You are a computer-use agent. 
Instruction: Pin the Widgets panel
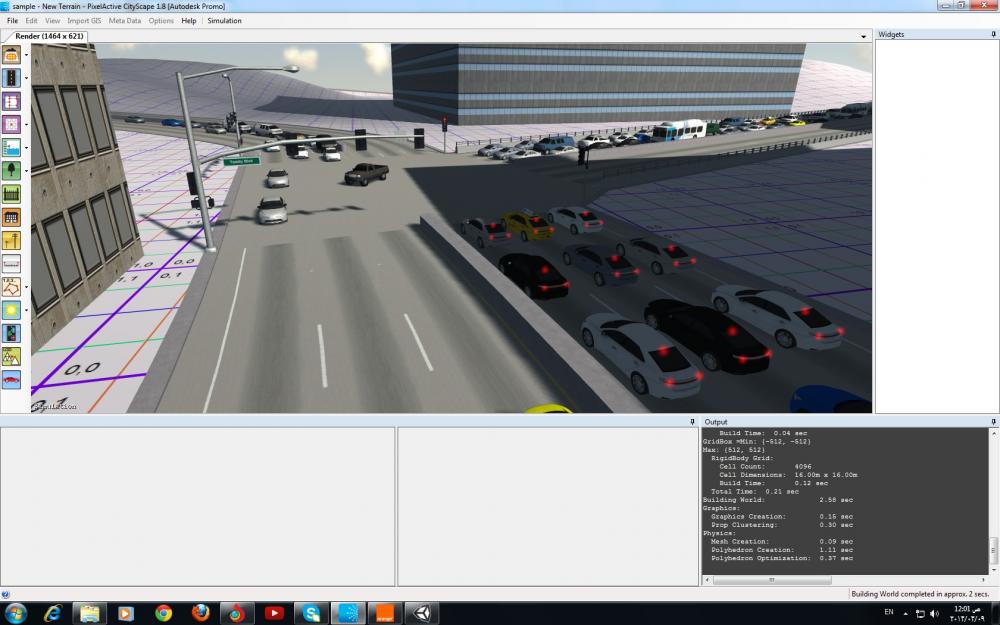994,34
